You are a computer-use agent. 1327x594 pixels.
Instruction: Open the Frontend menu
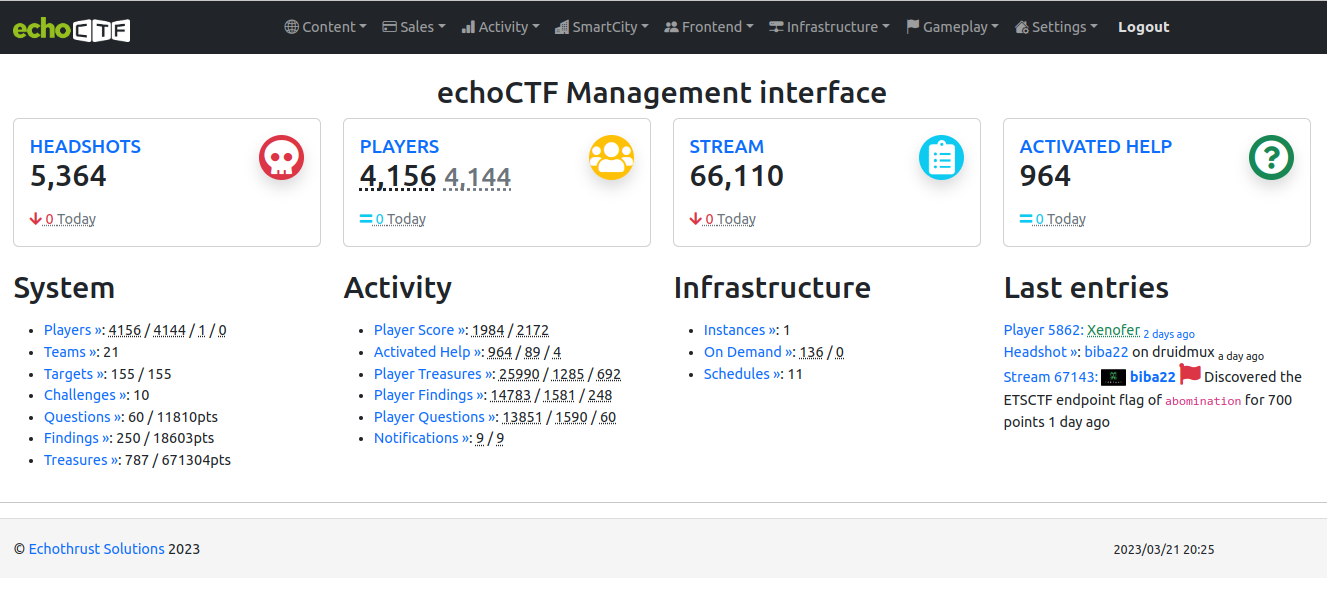click(709, 27)
